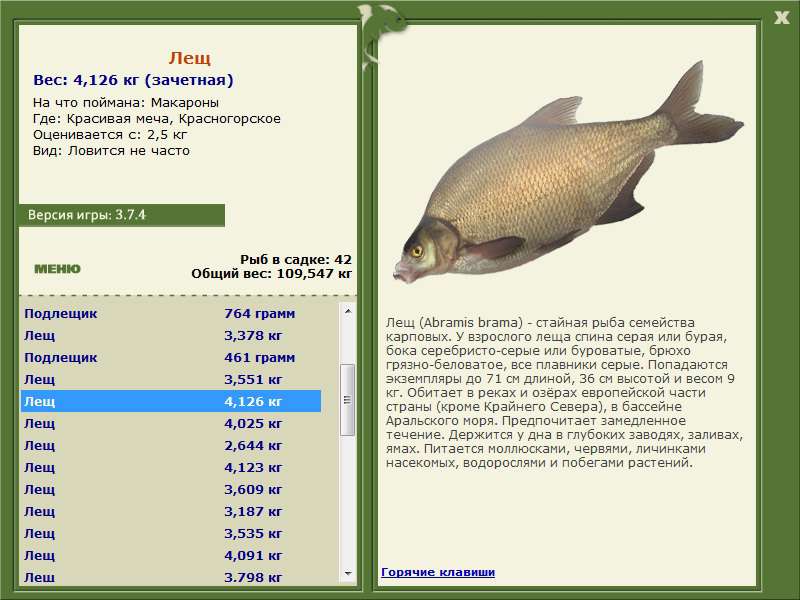Click the Рыб в садке: 42 counter
Screen dimensions: 800x600
coord(296,259)
